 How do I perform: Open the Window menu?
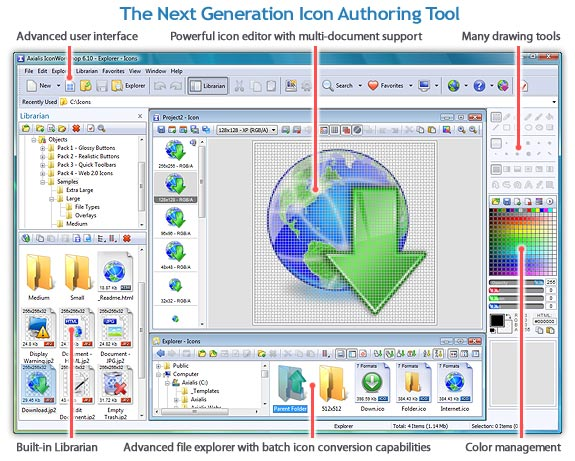(155, 71)
